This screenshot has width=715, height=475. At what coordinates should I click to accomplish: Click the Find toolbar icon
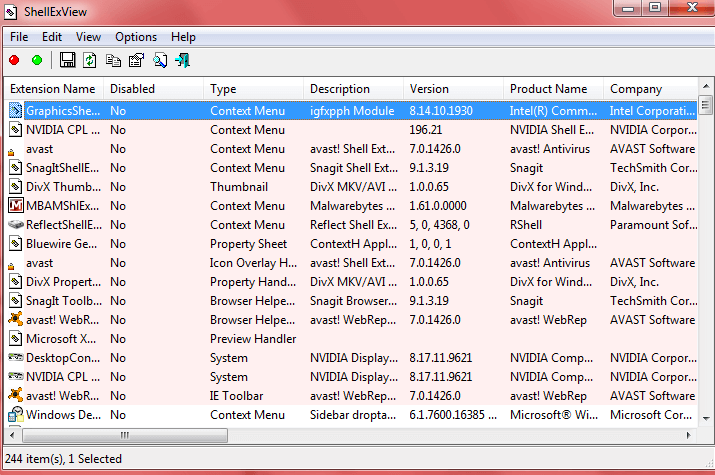[x=160, y=60]
